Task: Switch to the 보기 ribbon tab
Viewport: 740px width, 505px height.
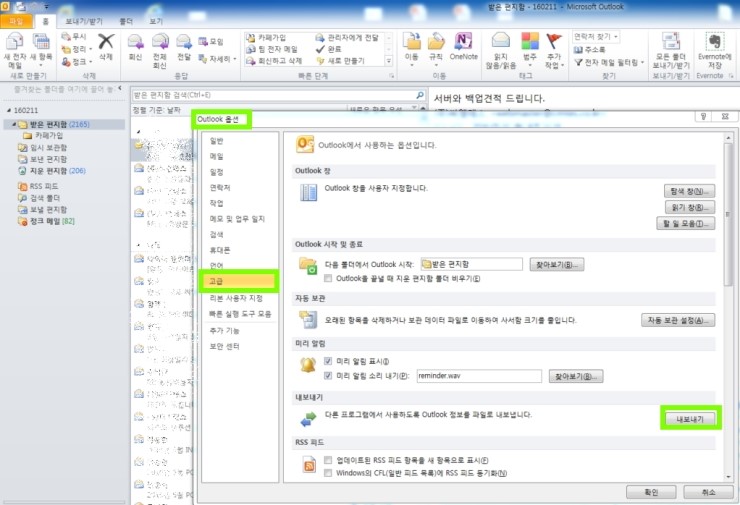Action: [x=156, y=21]
